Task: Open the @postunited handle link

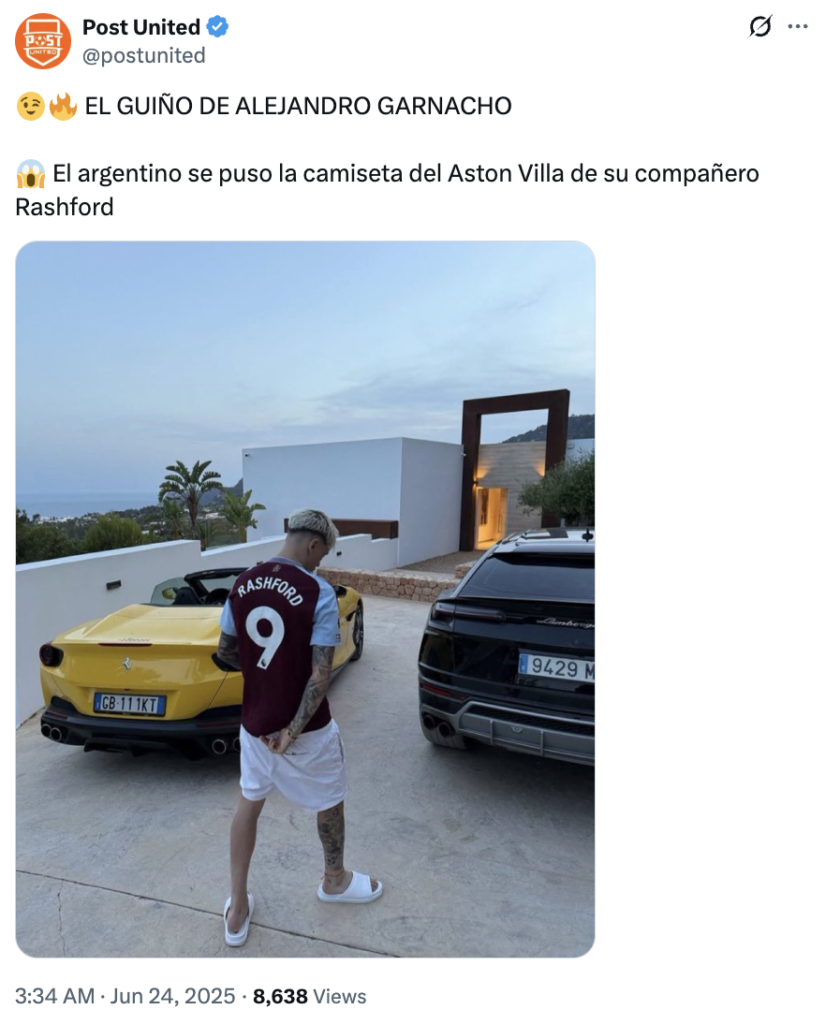Action: click(x=144, y=56)
